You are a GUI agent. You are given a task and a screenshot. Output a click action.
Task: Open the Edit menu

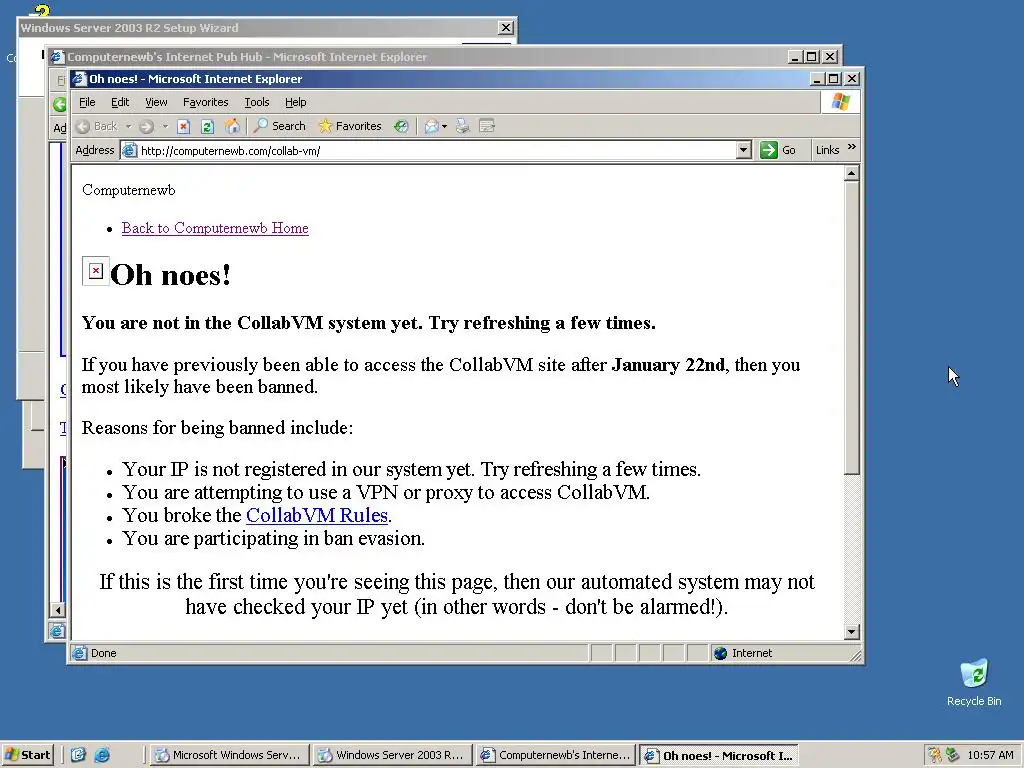pyautogui.click(x=120, y=102)
